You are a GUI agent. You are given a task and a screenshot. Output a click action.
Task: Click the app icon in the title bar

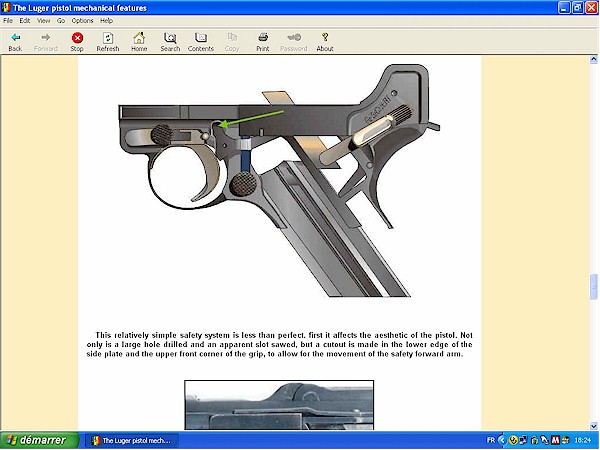(6, 8)
